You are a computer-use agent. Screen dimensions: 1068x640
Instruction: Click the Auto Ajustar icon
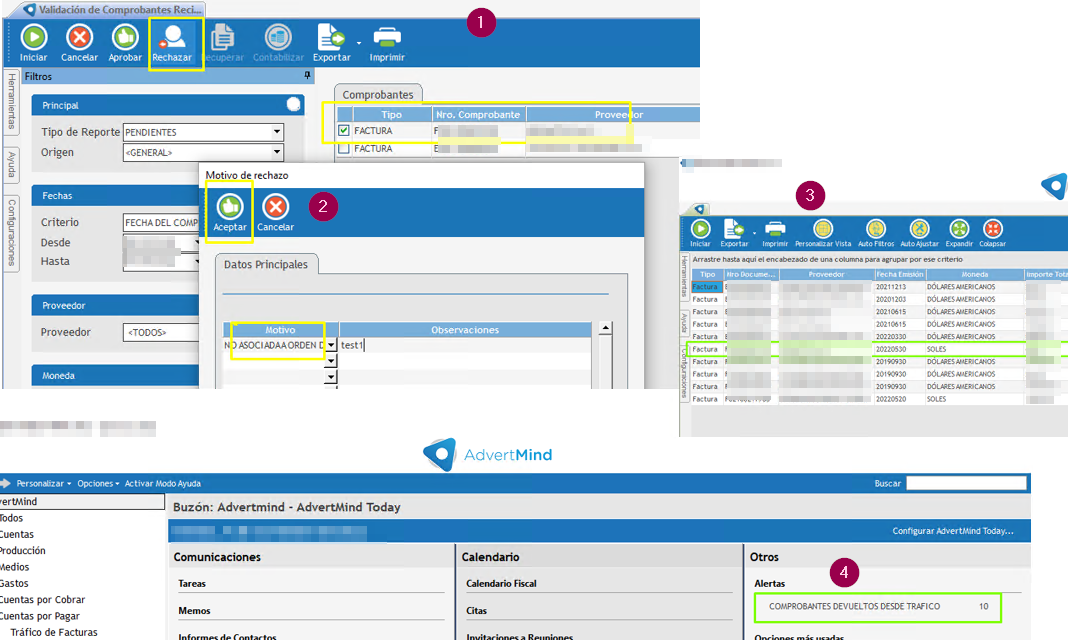pyautogui.click(x=919, y=229)
